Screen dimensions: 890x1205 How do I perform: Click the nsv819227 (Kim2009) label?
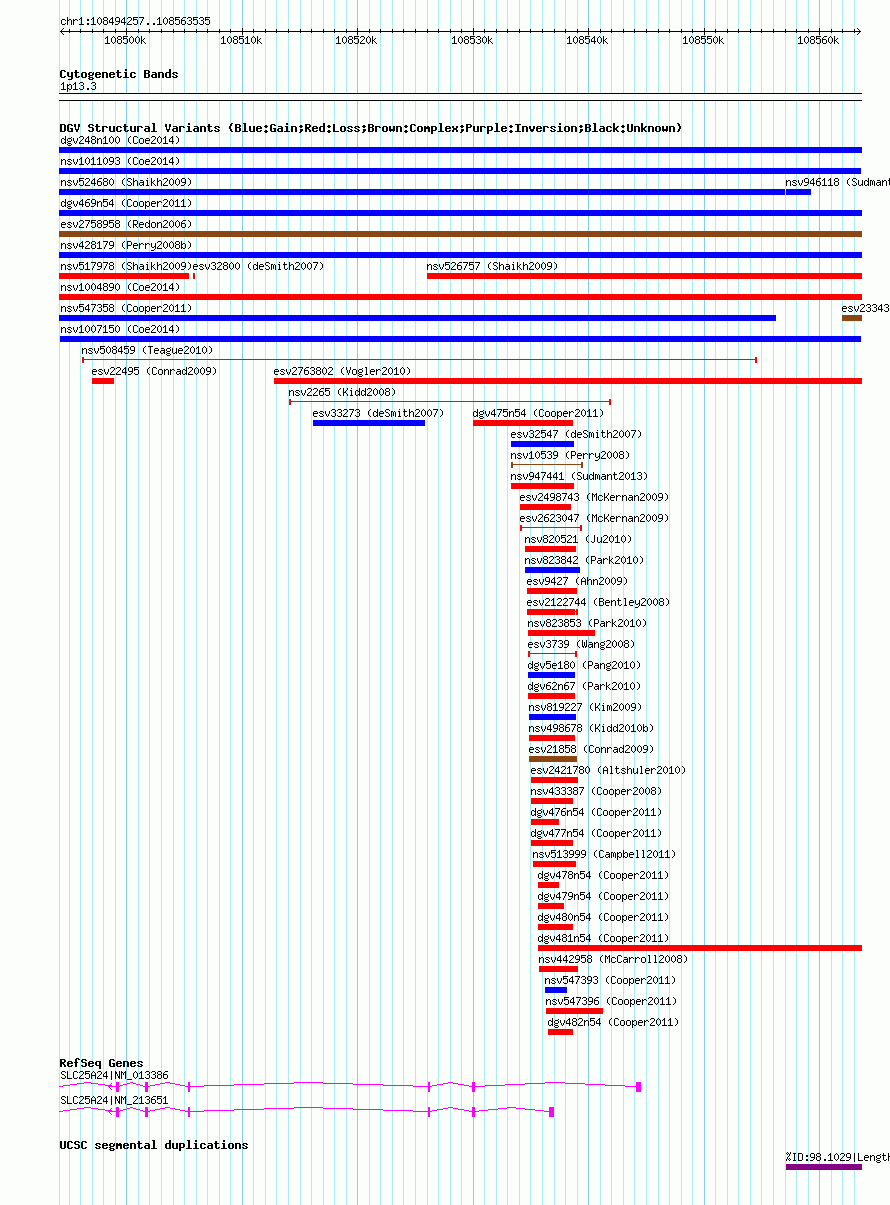(x=585, y=707)
